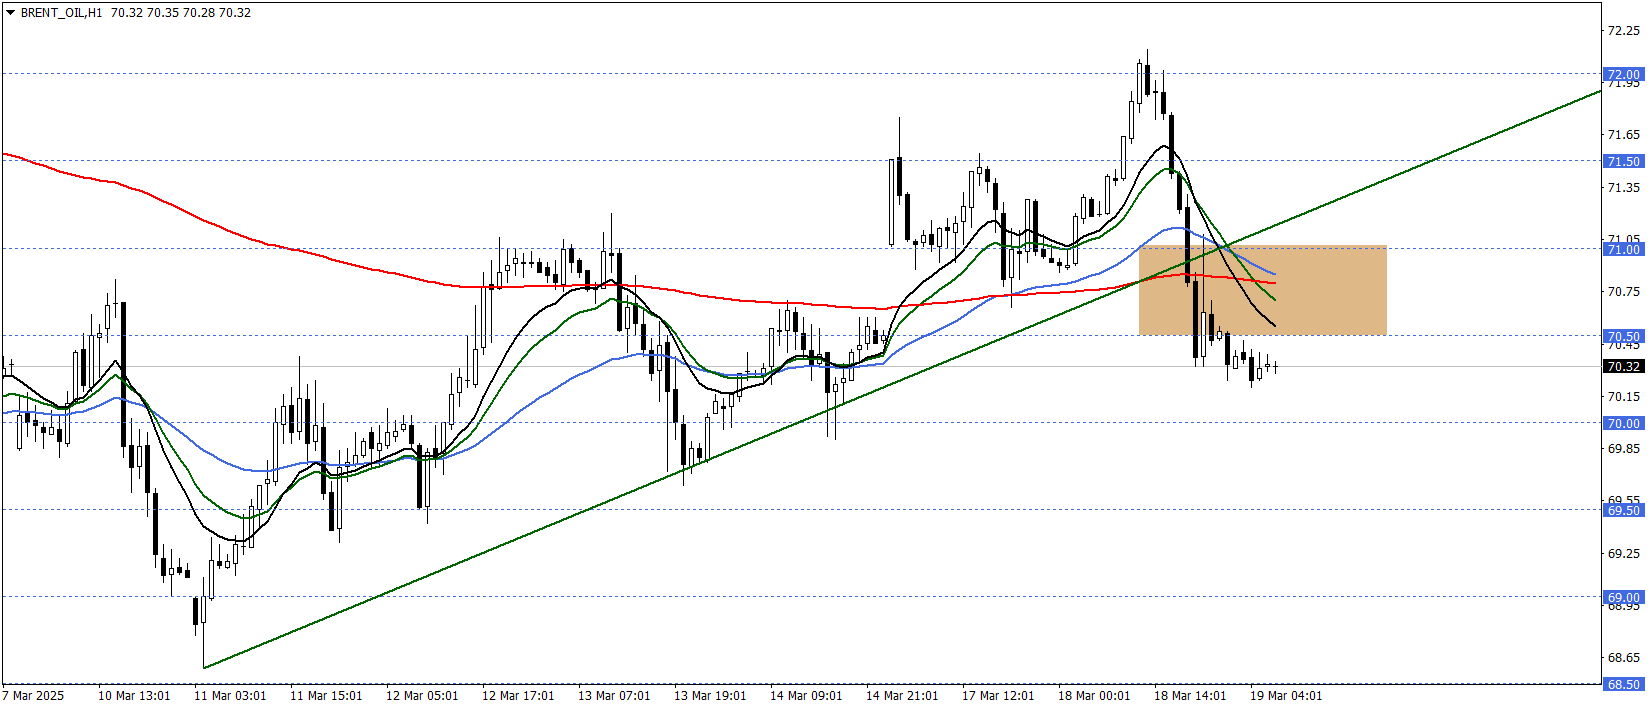Select the orange shaded rectangle zone
Image resolution: width=1651 pixels, height=708 pixels.
click(1263, 290)
